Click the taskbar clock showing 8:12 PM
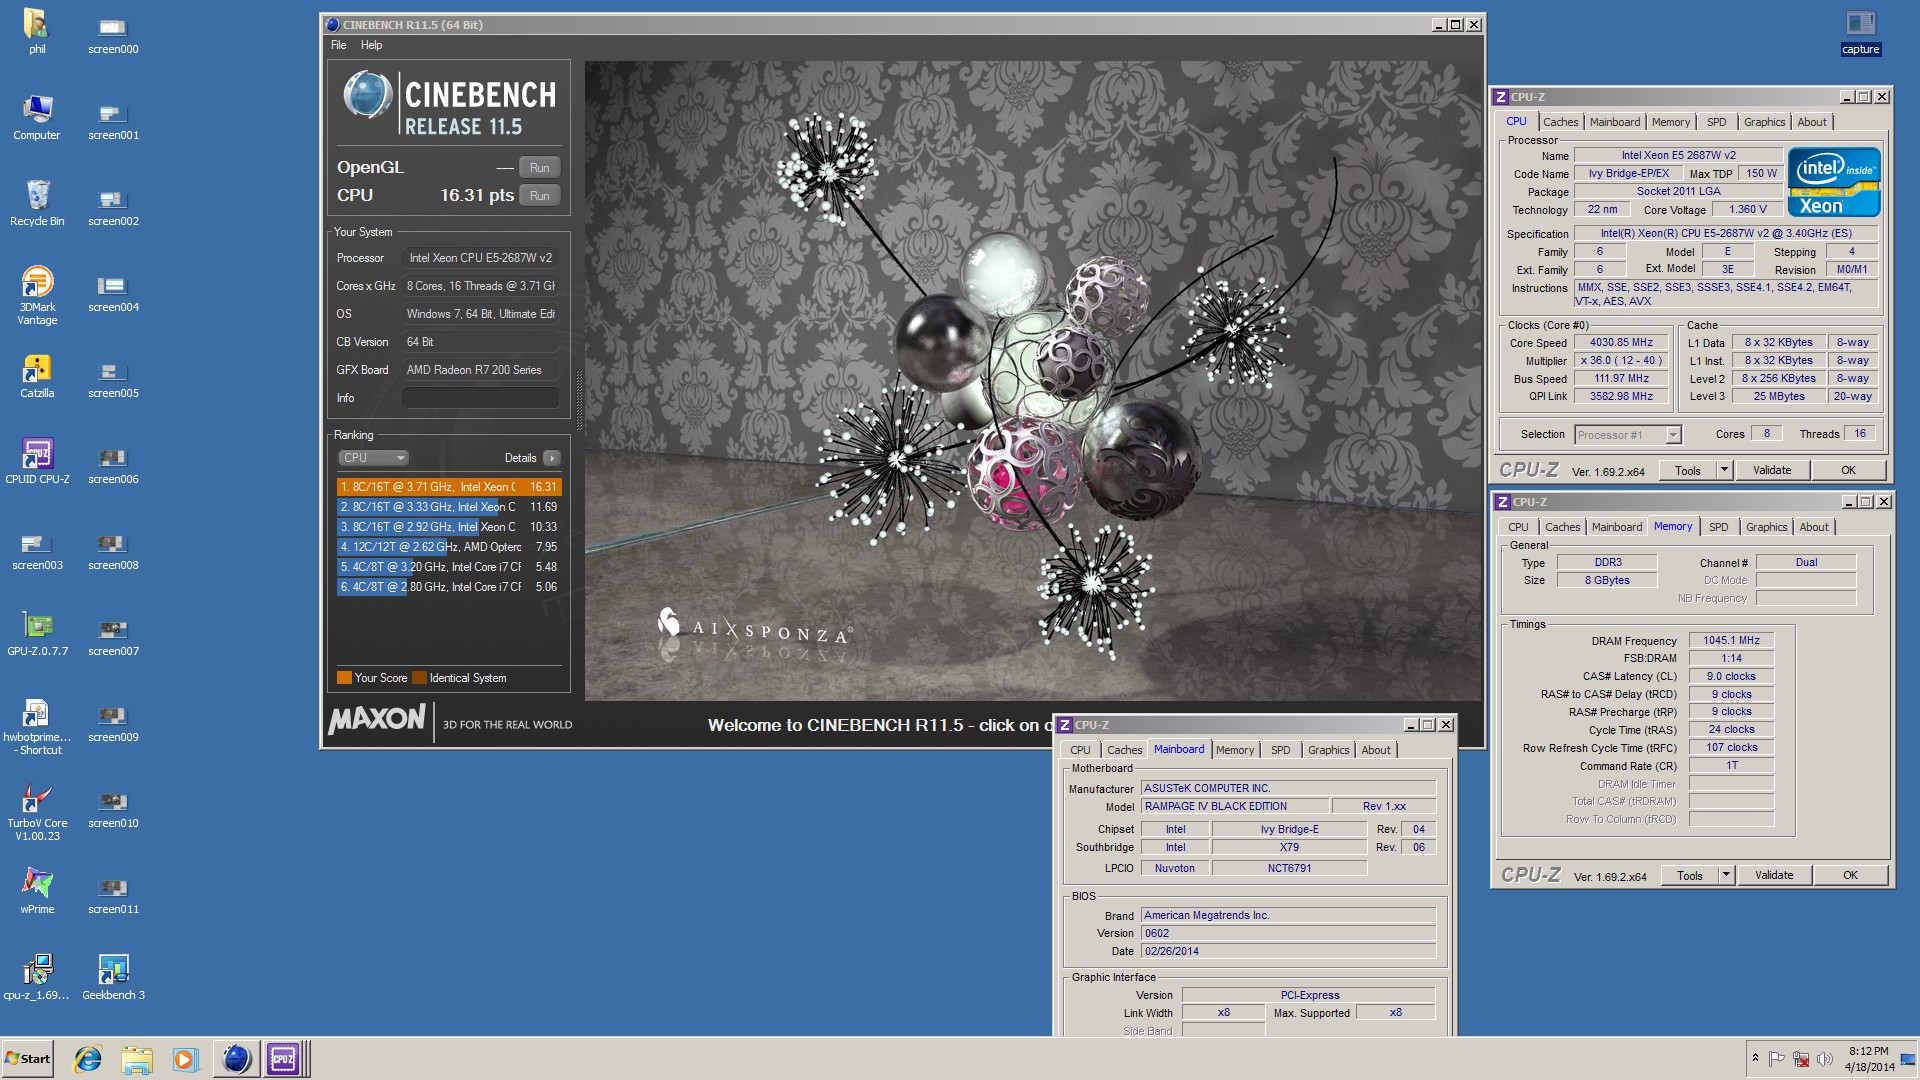This screenshot has width=1920, height=1080. point(1868,1059)
